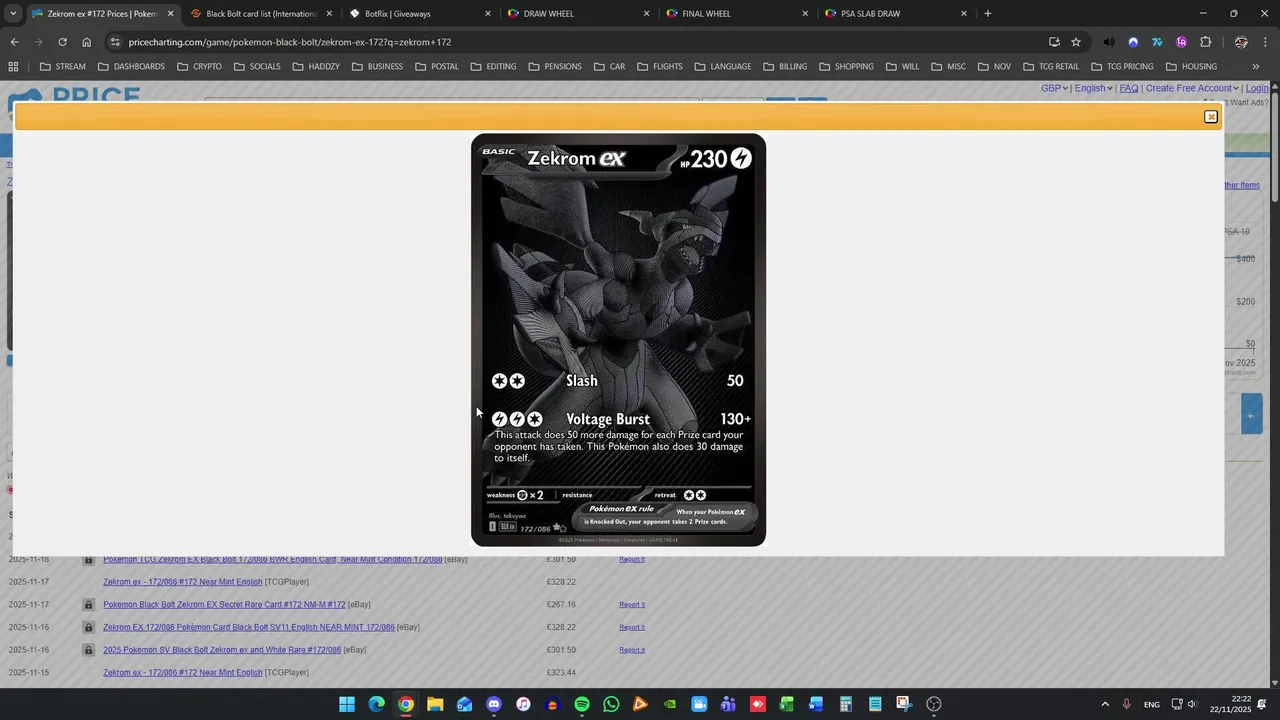Open Zekrom EX 172/086 SV11 English NEAR MINT listing
This screenshot has height=720, width=1280.
coord(249,627)
